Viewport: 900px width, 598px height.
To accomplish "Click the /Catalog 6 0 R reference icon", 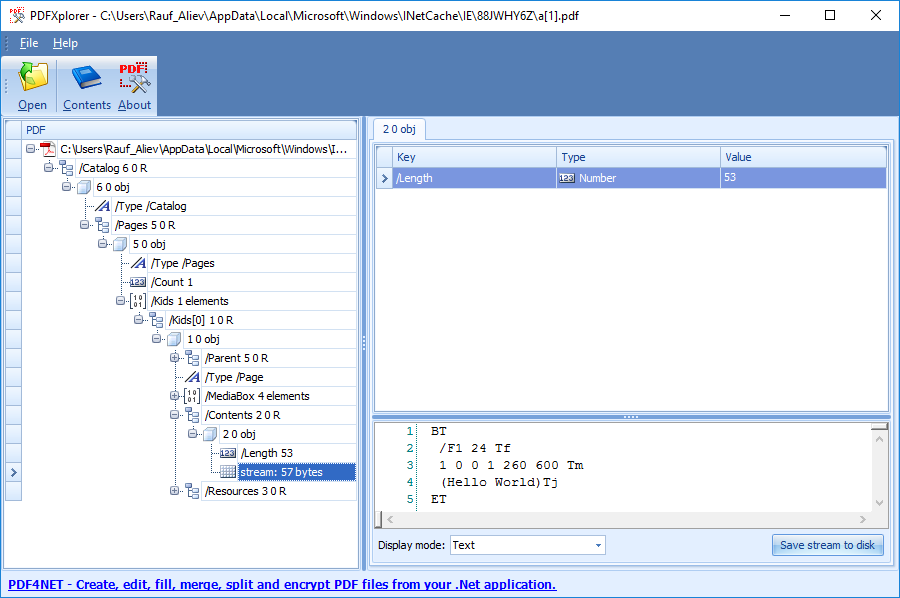I will [x=67, y=168].
